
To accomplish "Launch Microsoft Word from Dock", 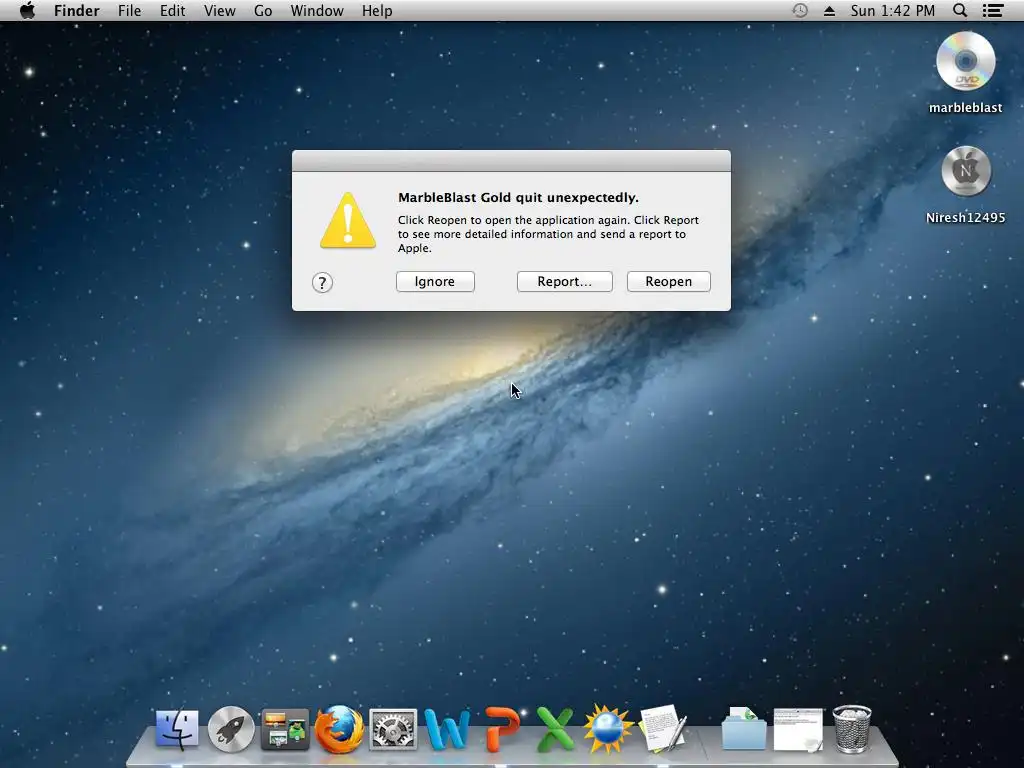I will [x=447, y=729].
